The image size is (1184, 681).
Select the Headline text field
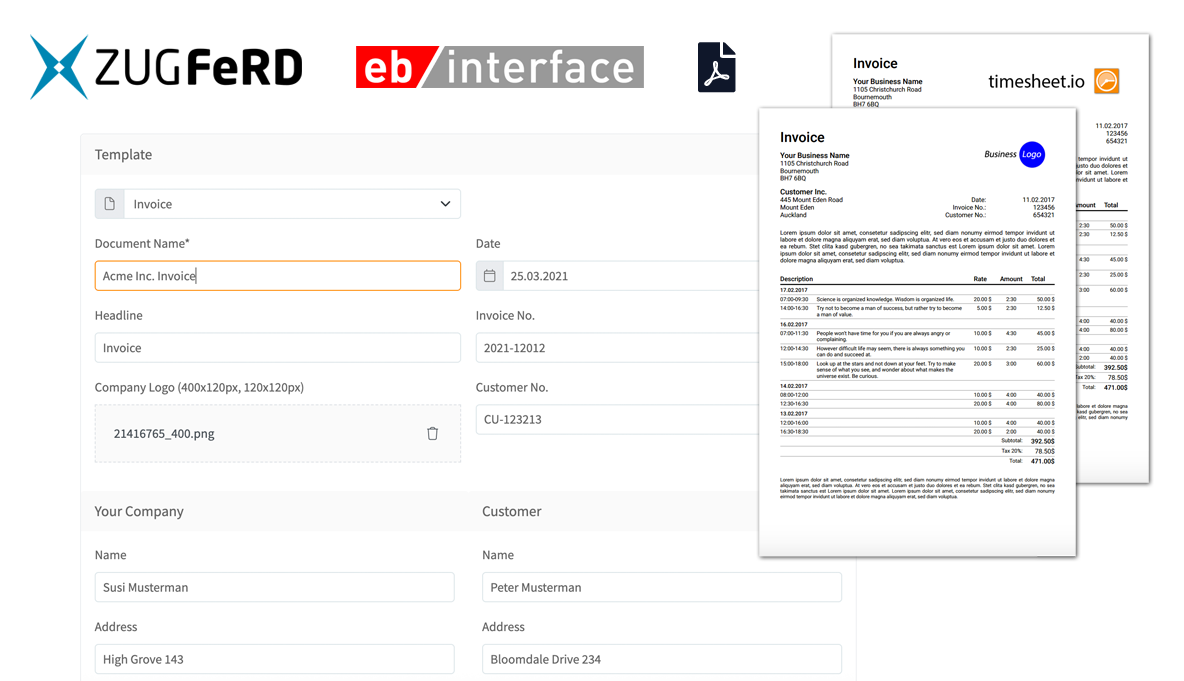pyautogui.click(x=278, y=347)
